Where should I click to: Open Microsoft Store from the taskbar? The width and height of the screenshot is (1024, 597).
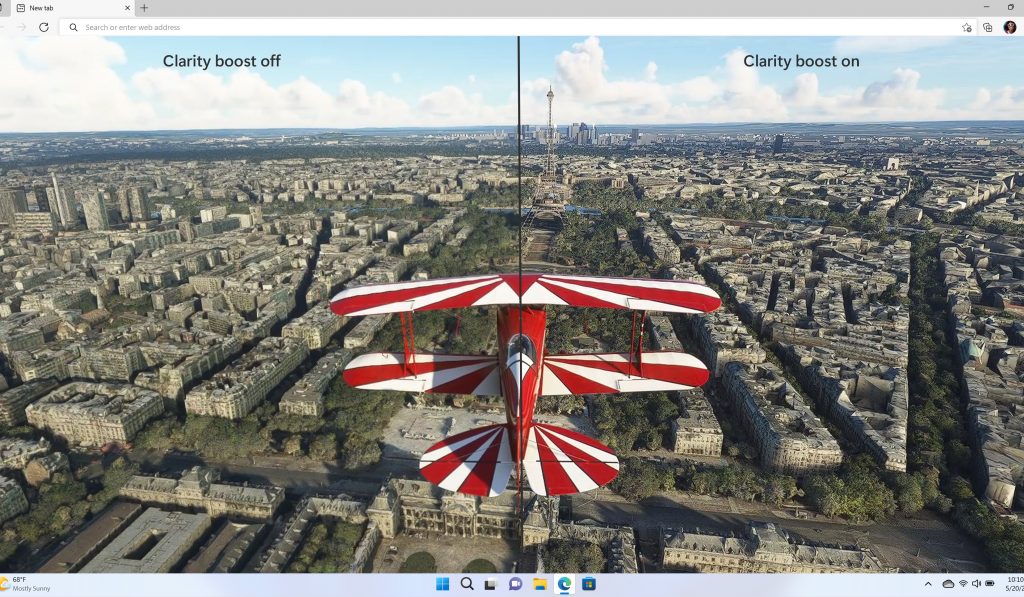click(589, 583)
